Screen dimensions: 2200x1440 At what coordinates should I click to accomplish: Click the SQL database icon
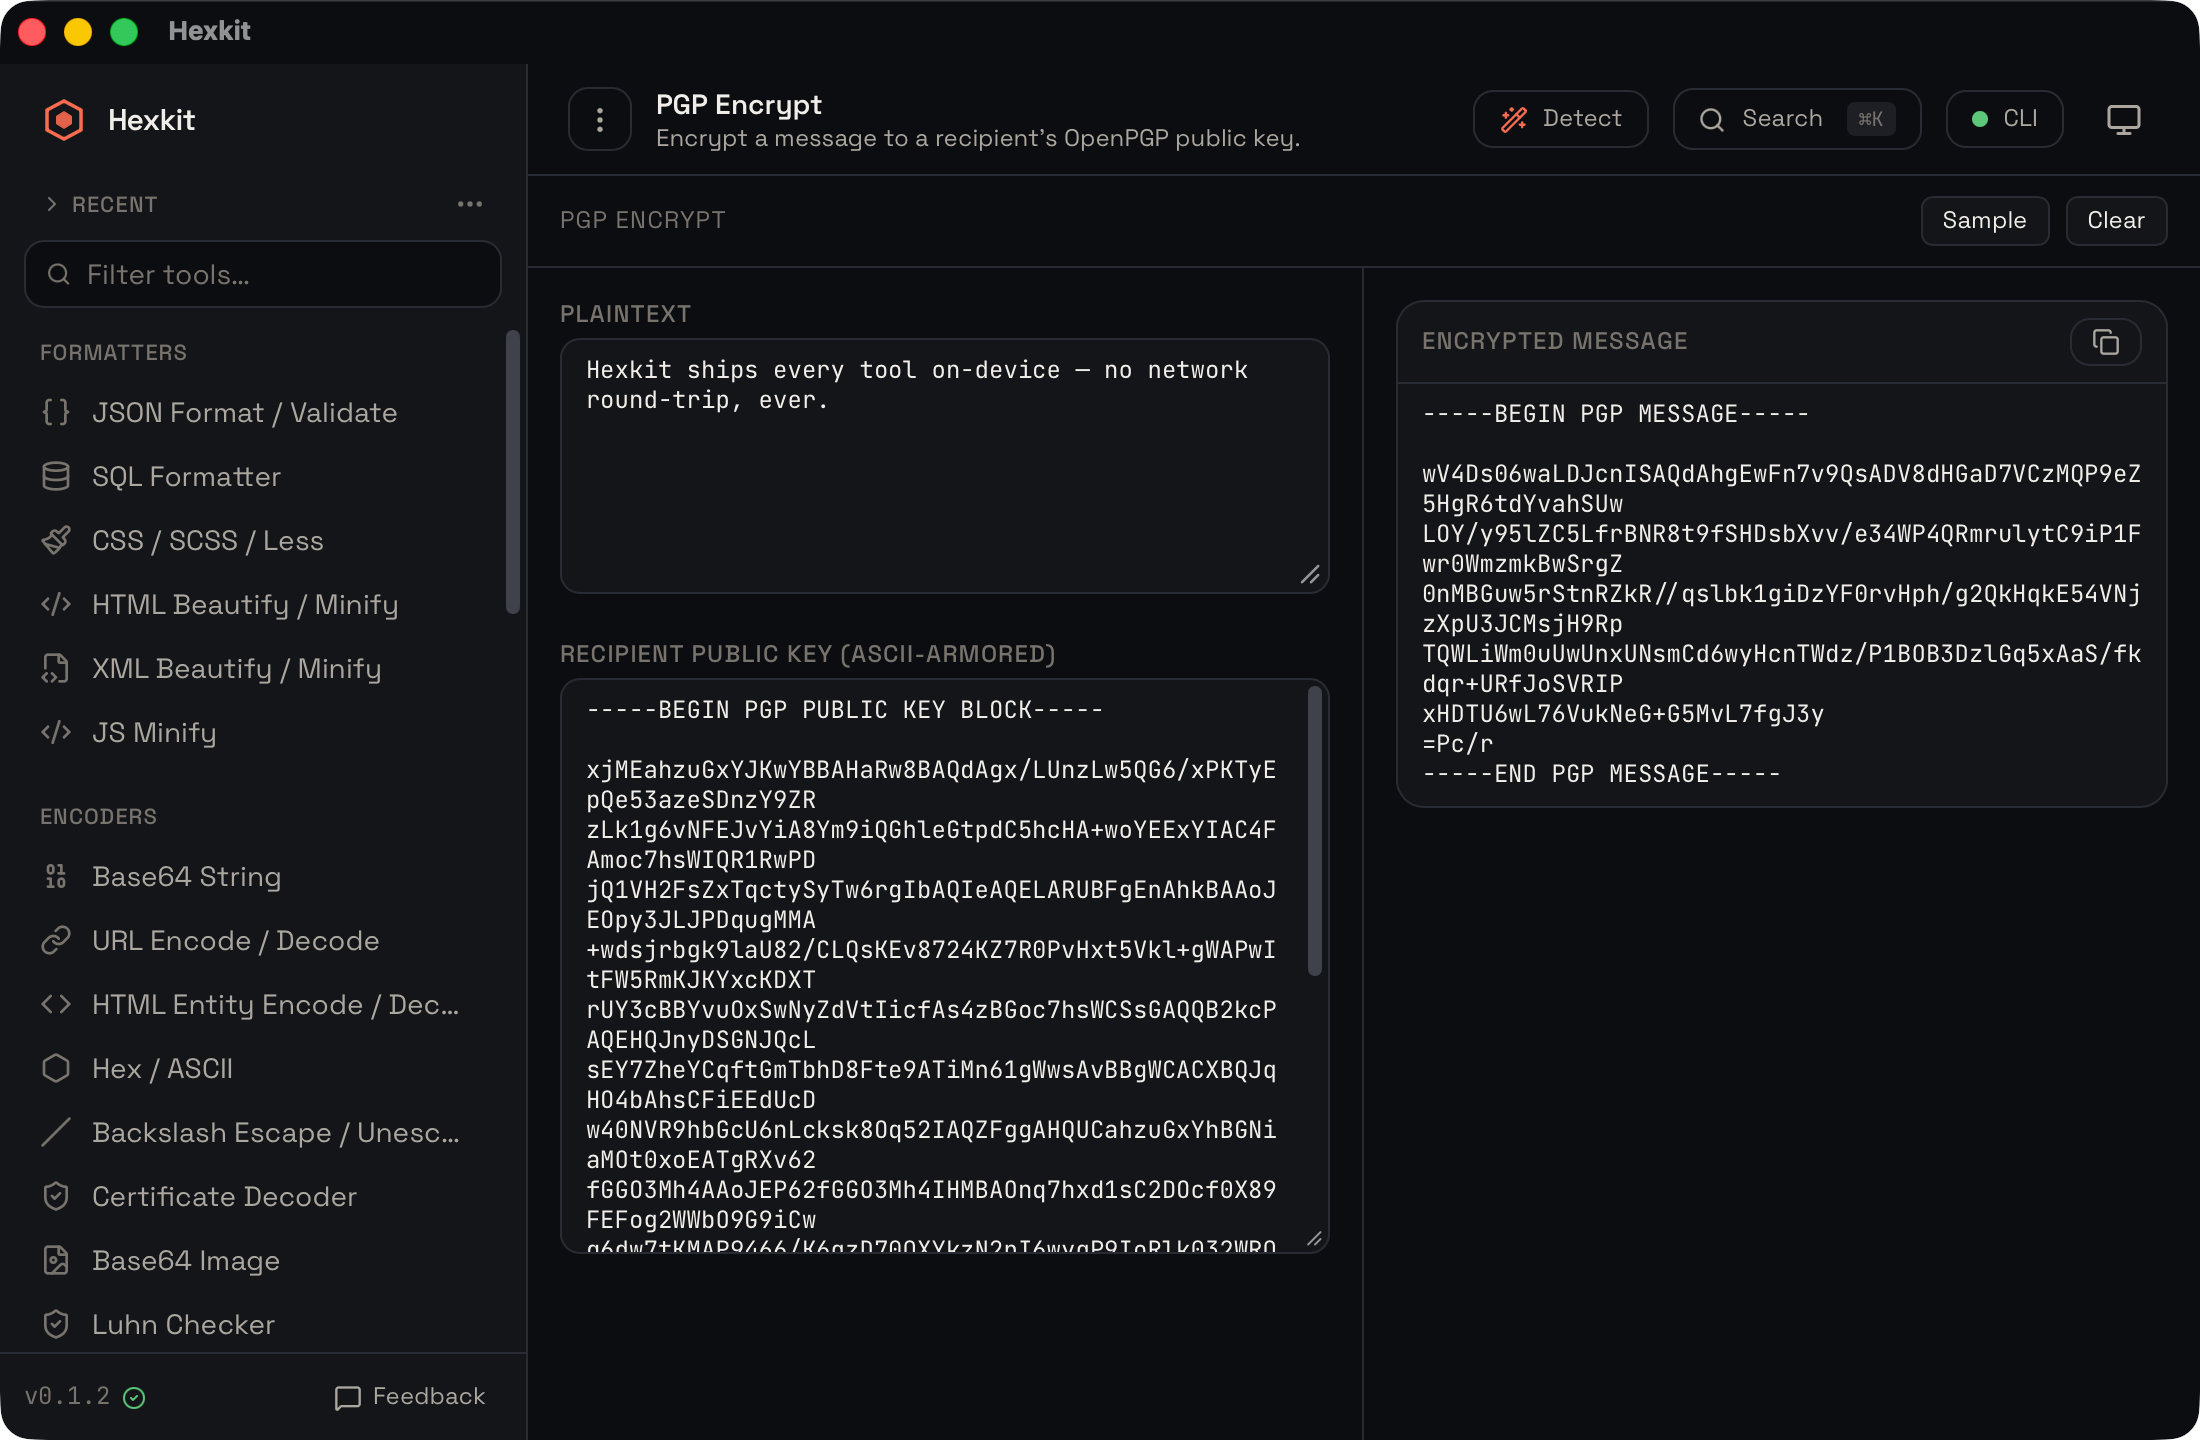tap(56, 476)
